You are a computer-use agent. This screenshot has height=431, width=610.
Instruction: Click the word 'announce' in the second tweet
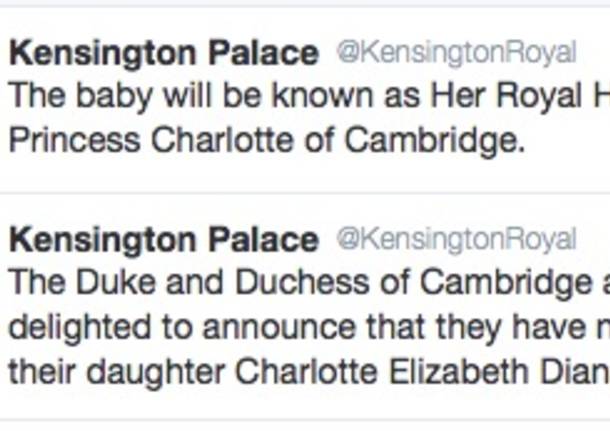(x=279, y=328)
